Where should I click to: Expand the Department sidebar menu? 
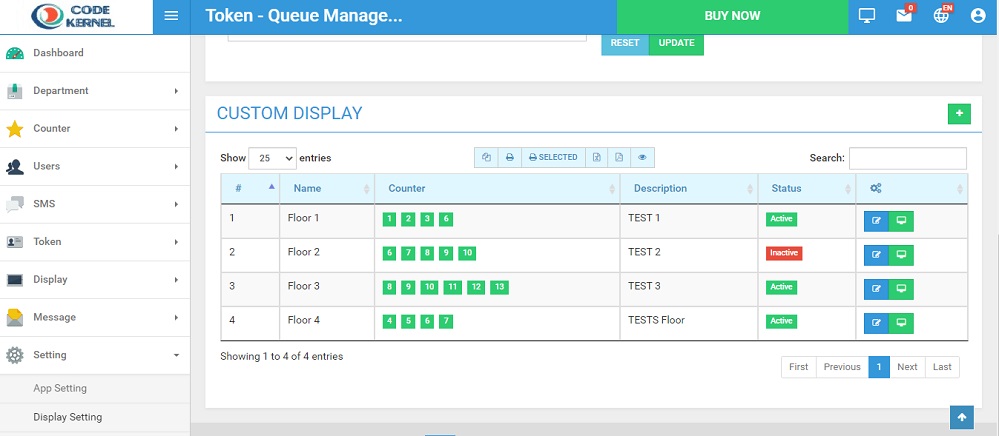[x=95, y=91]
